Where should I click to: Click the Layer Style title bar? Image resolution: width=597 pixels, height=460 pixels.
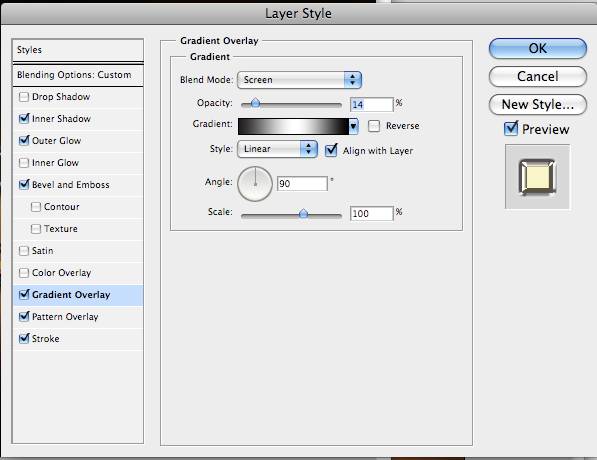point(298,14)
